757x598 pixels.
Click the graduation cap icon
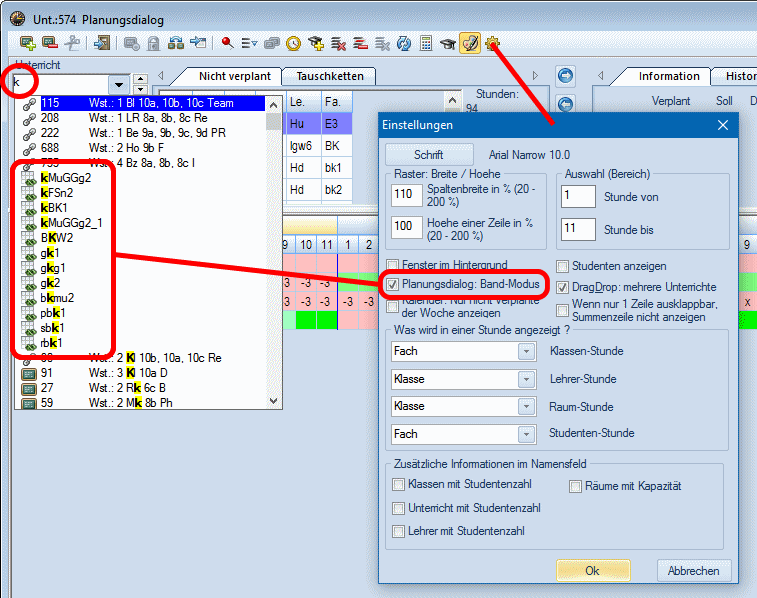pos(448,43)
